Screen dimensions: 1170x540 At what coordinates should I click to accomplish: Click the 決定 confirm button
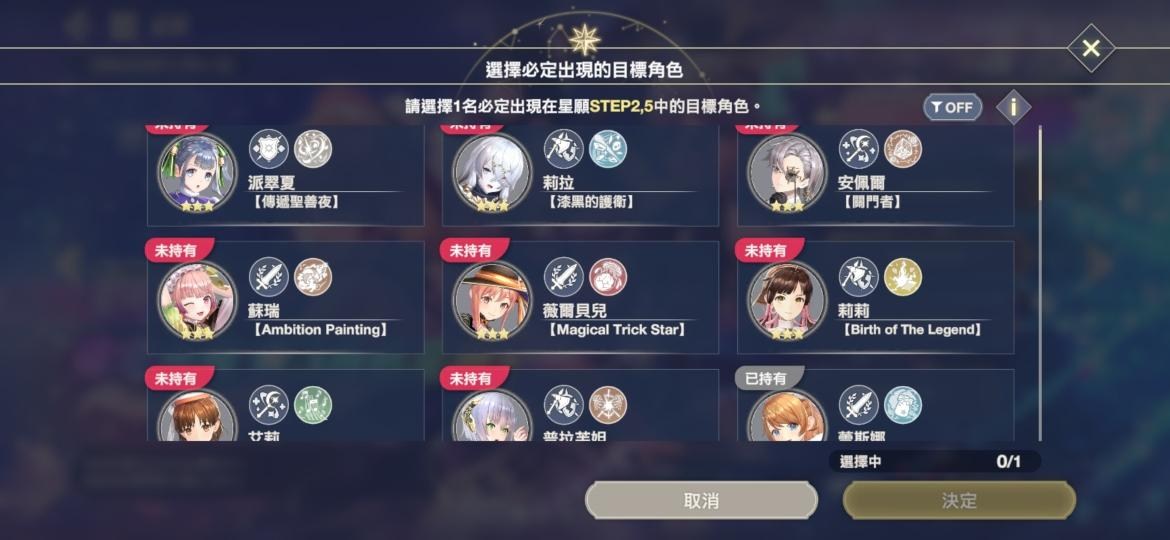click(x=959, y=500)
